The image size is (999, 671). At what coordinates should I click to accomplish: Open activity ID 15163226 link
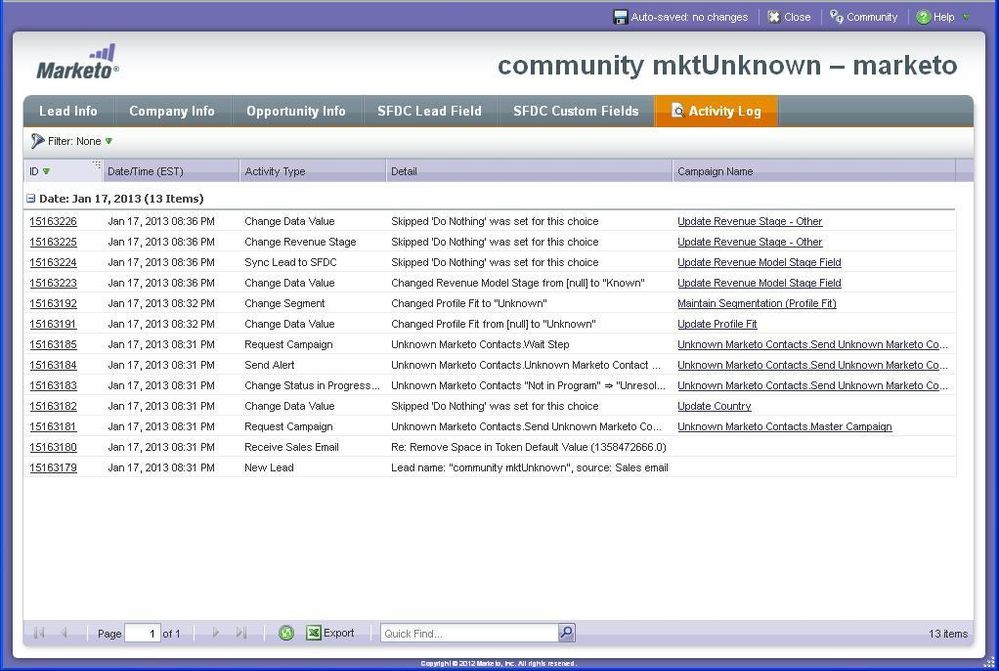coord(53,221)
